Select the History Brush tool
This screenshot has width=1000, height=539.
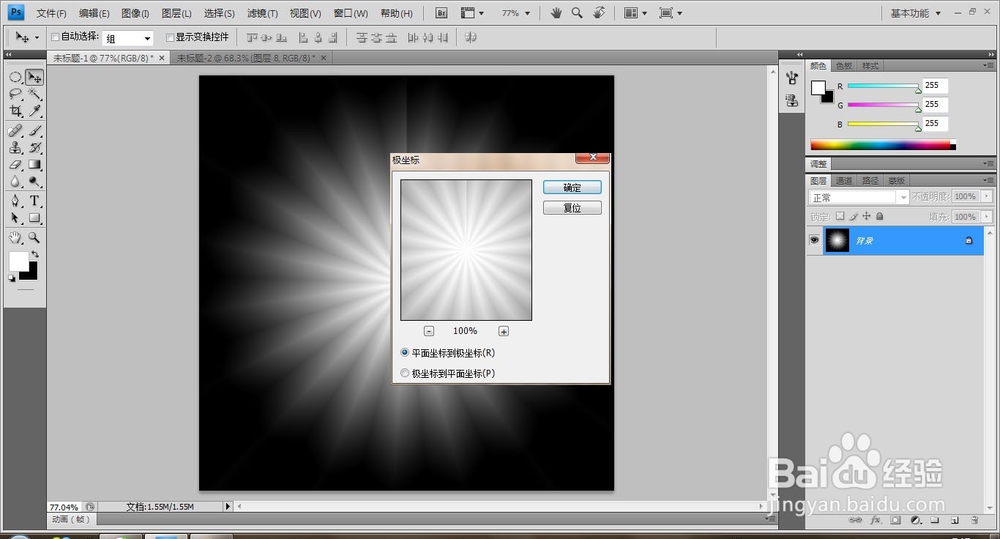34,147
